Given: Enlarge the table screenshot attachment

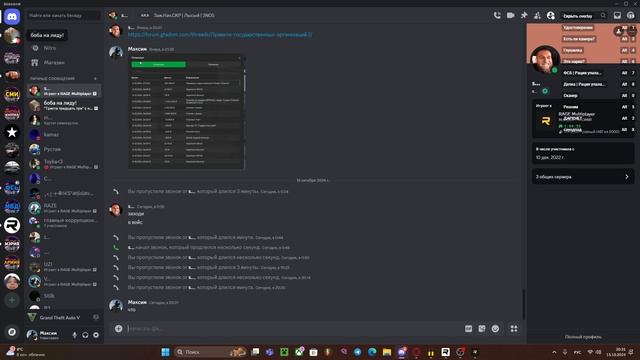Looking at the screenshot, I should (187, 111).
